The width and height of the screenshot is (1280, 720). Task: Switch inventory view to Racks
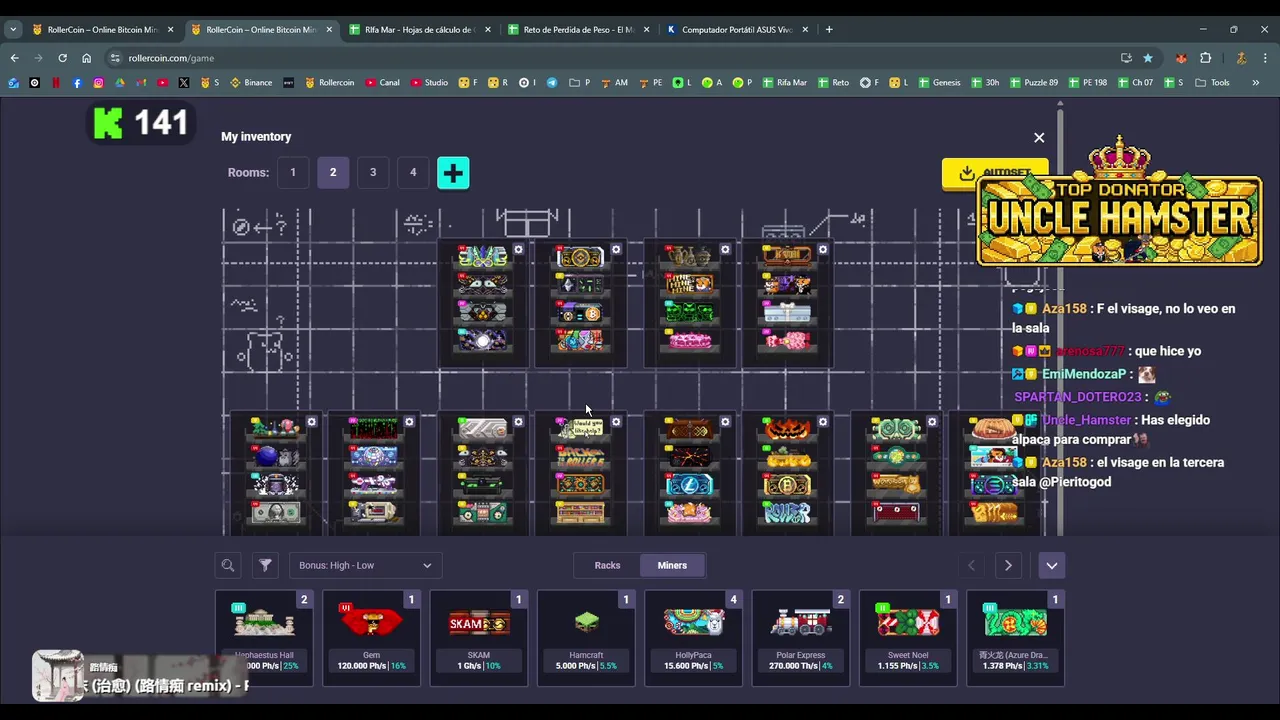pos(607,565)
